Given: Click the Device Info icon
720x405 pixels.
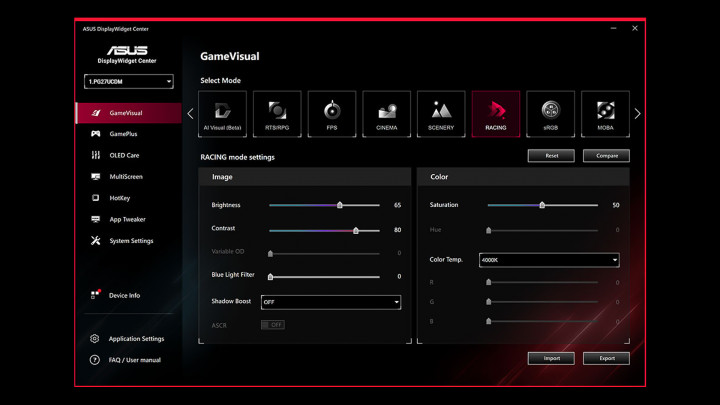Looking at the screenshot, I should (x=95, y=295).
